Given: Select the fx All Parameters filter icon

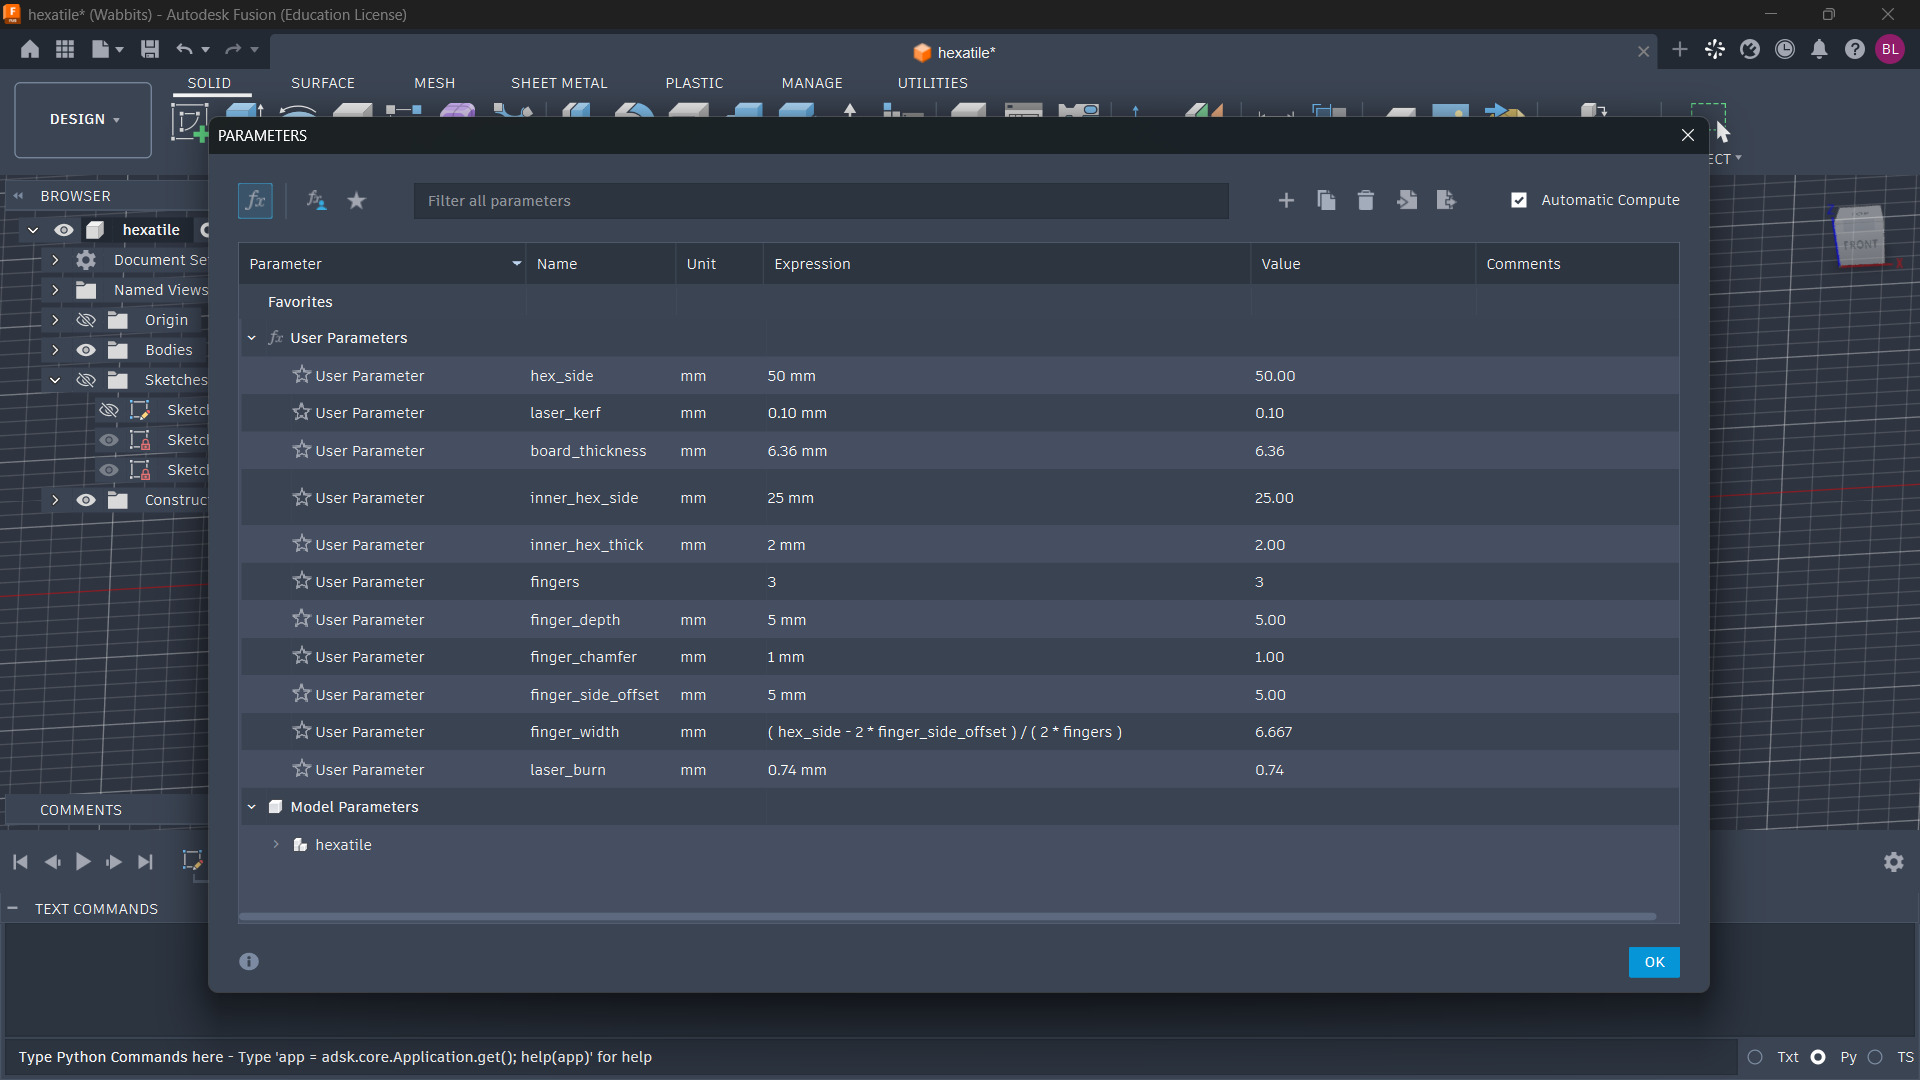Looking at the screenshot, I should pyautogui.click(x=255, y=201).
